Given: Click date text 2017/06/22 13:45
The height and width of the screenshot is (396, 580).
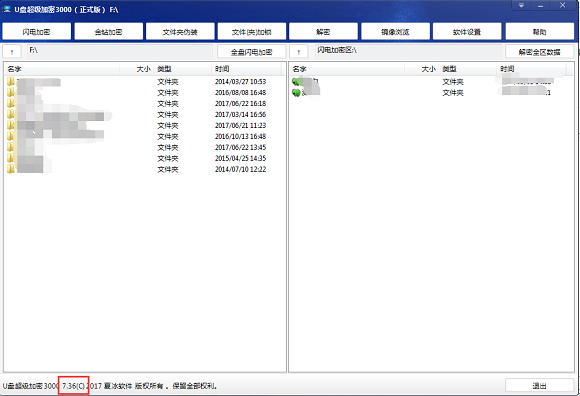Looking at the screenshot, I should tap(240, 147).
